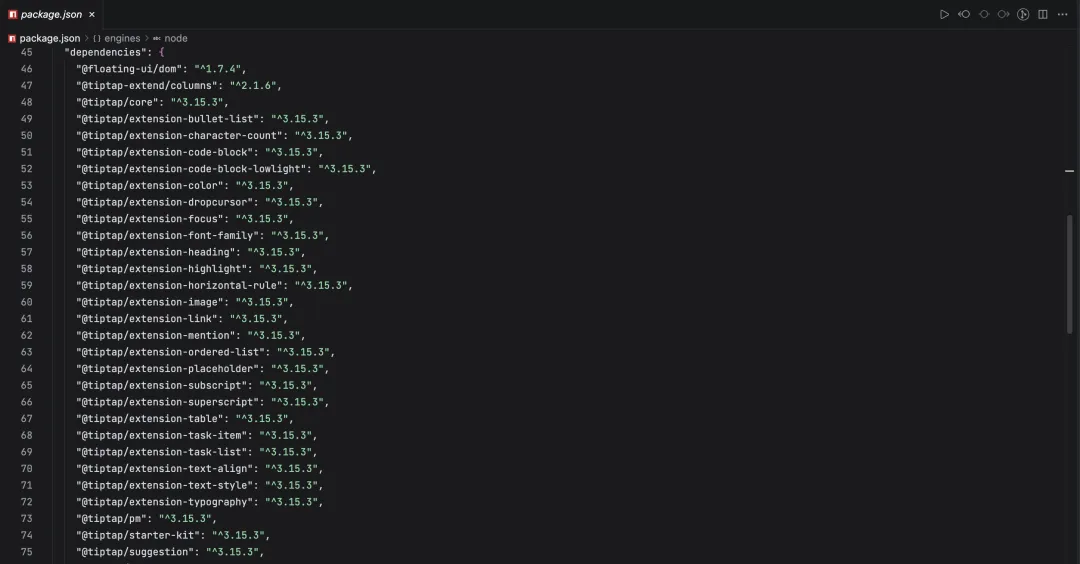Image resolution: width=1080 pixels, height=564 pixels.
Task: Open the git commit graph circle icon
Action: pyautogui.click(x=1024, y=14)
